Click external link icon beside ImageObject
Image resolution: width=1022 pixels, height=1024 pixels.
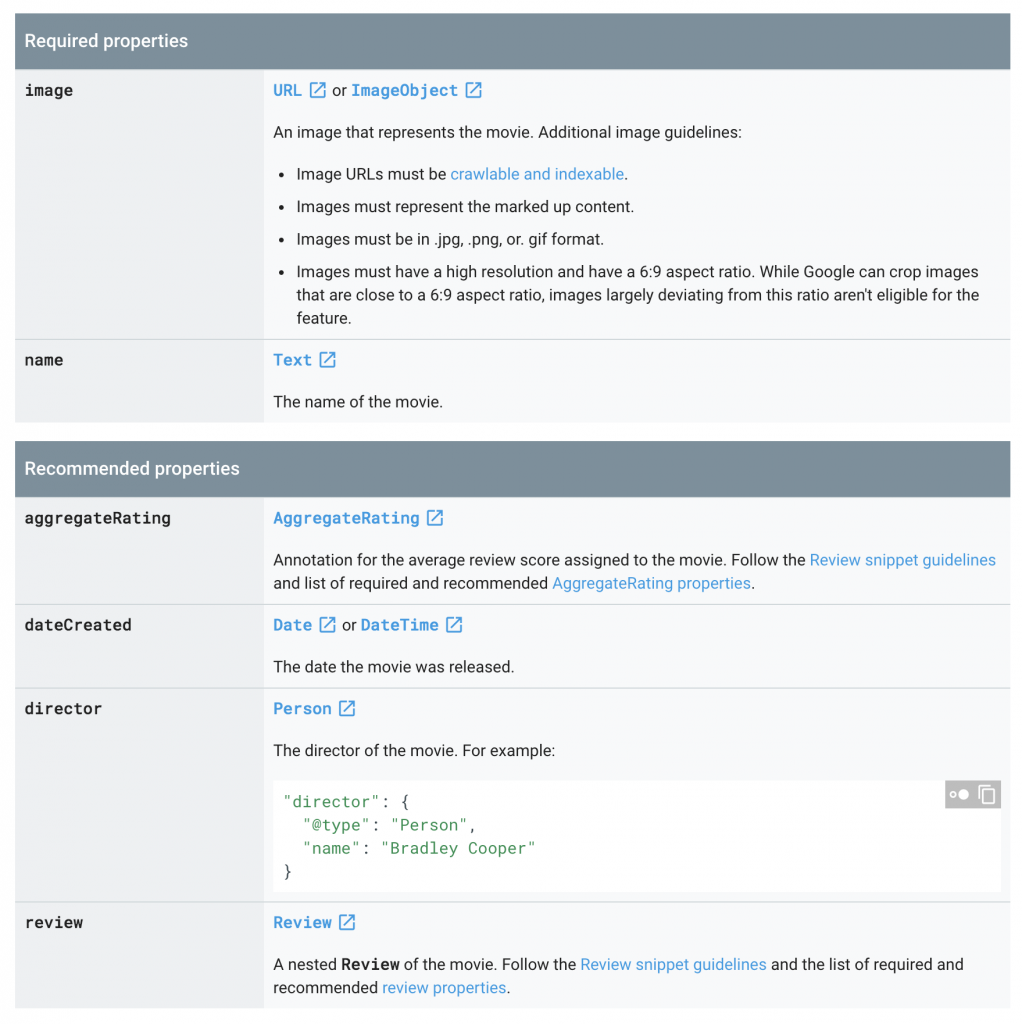pos(473,90)
